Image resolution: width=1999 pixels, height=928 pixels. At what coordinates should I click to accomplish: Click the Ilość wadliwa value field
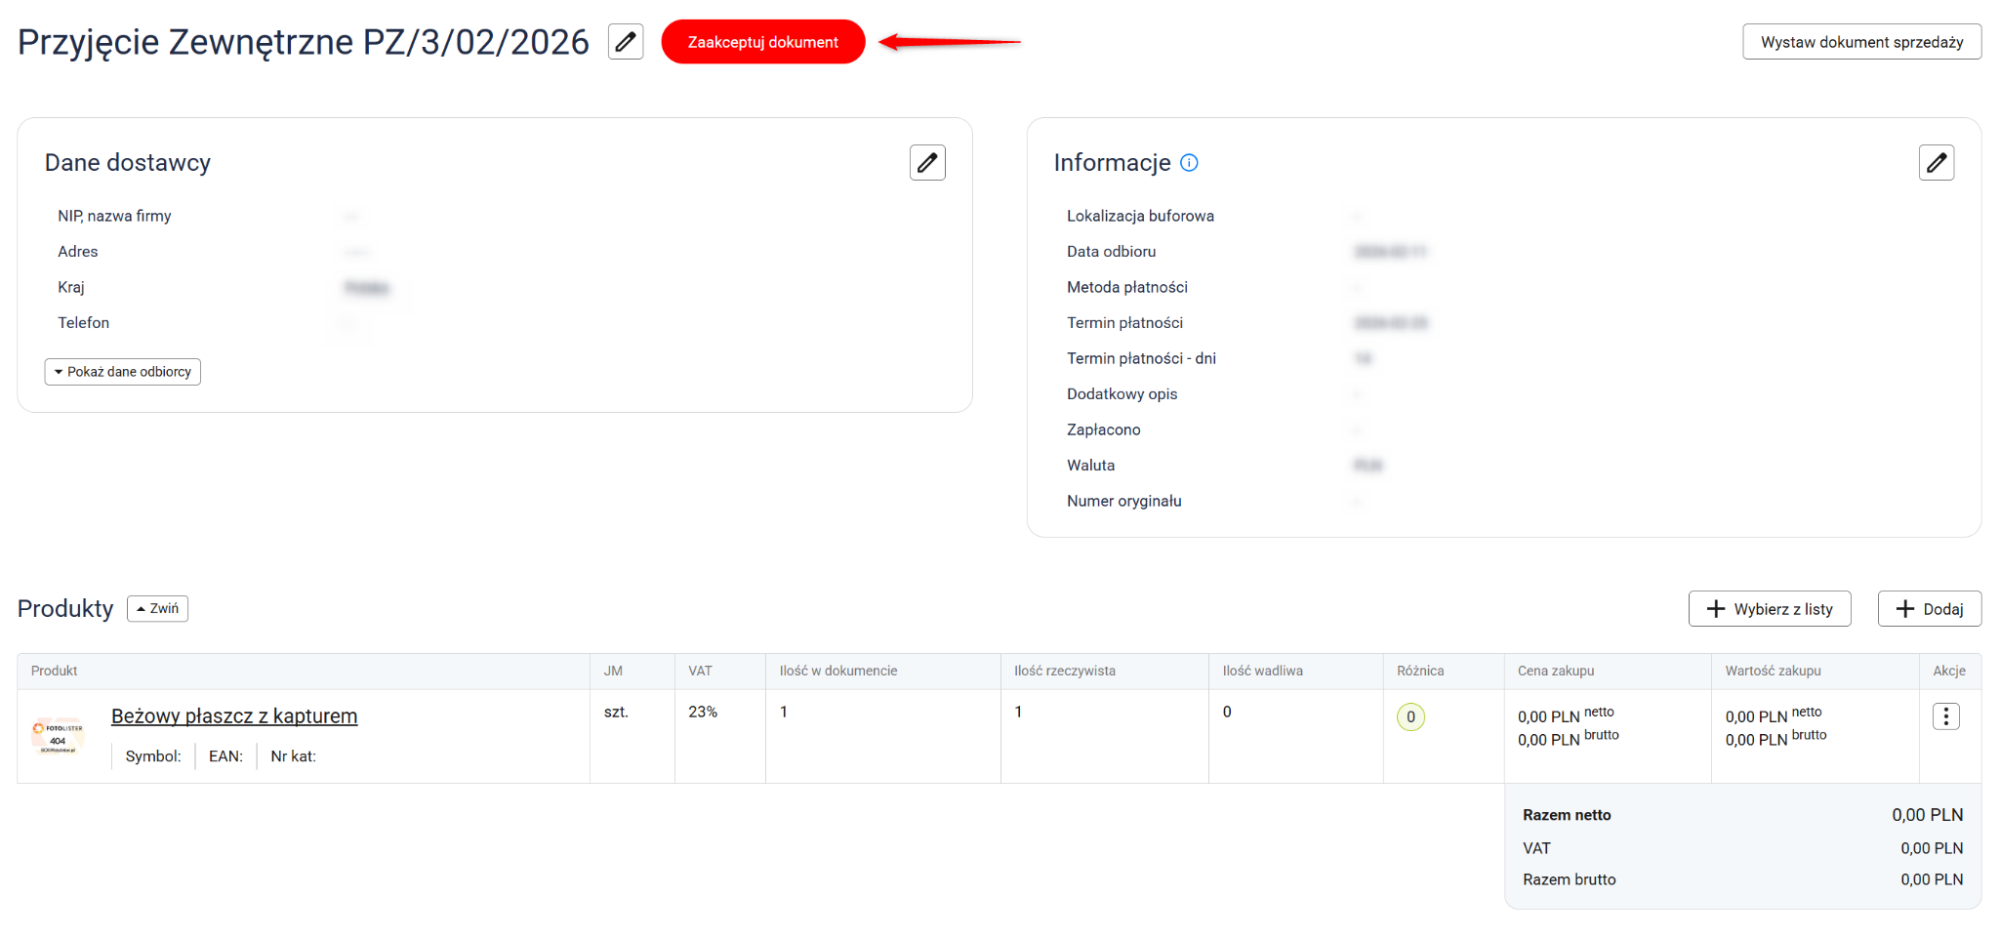point(1227,712)
